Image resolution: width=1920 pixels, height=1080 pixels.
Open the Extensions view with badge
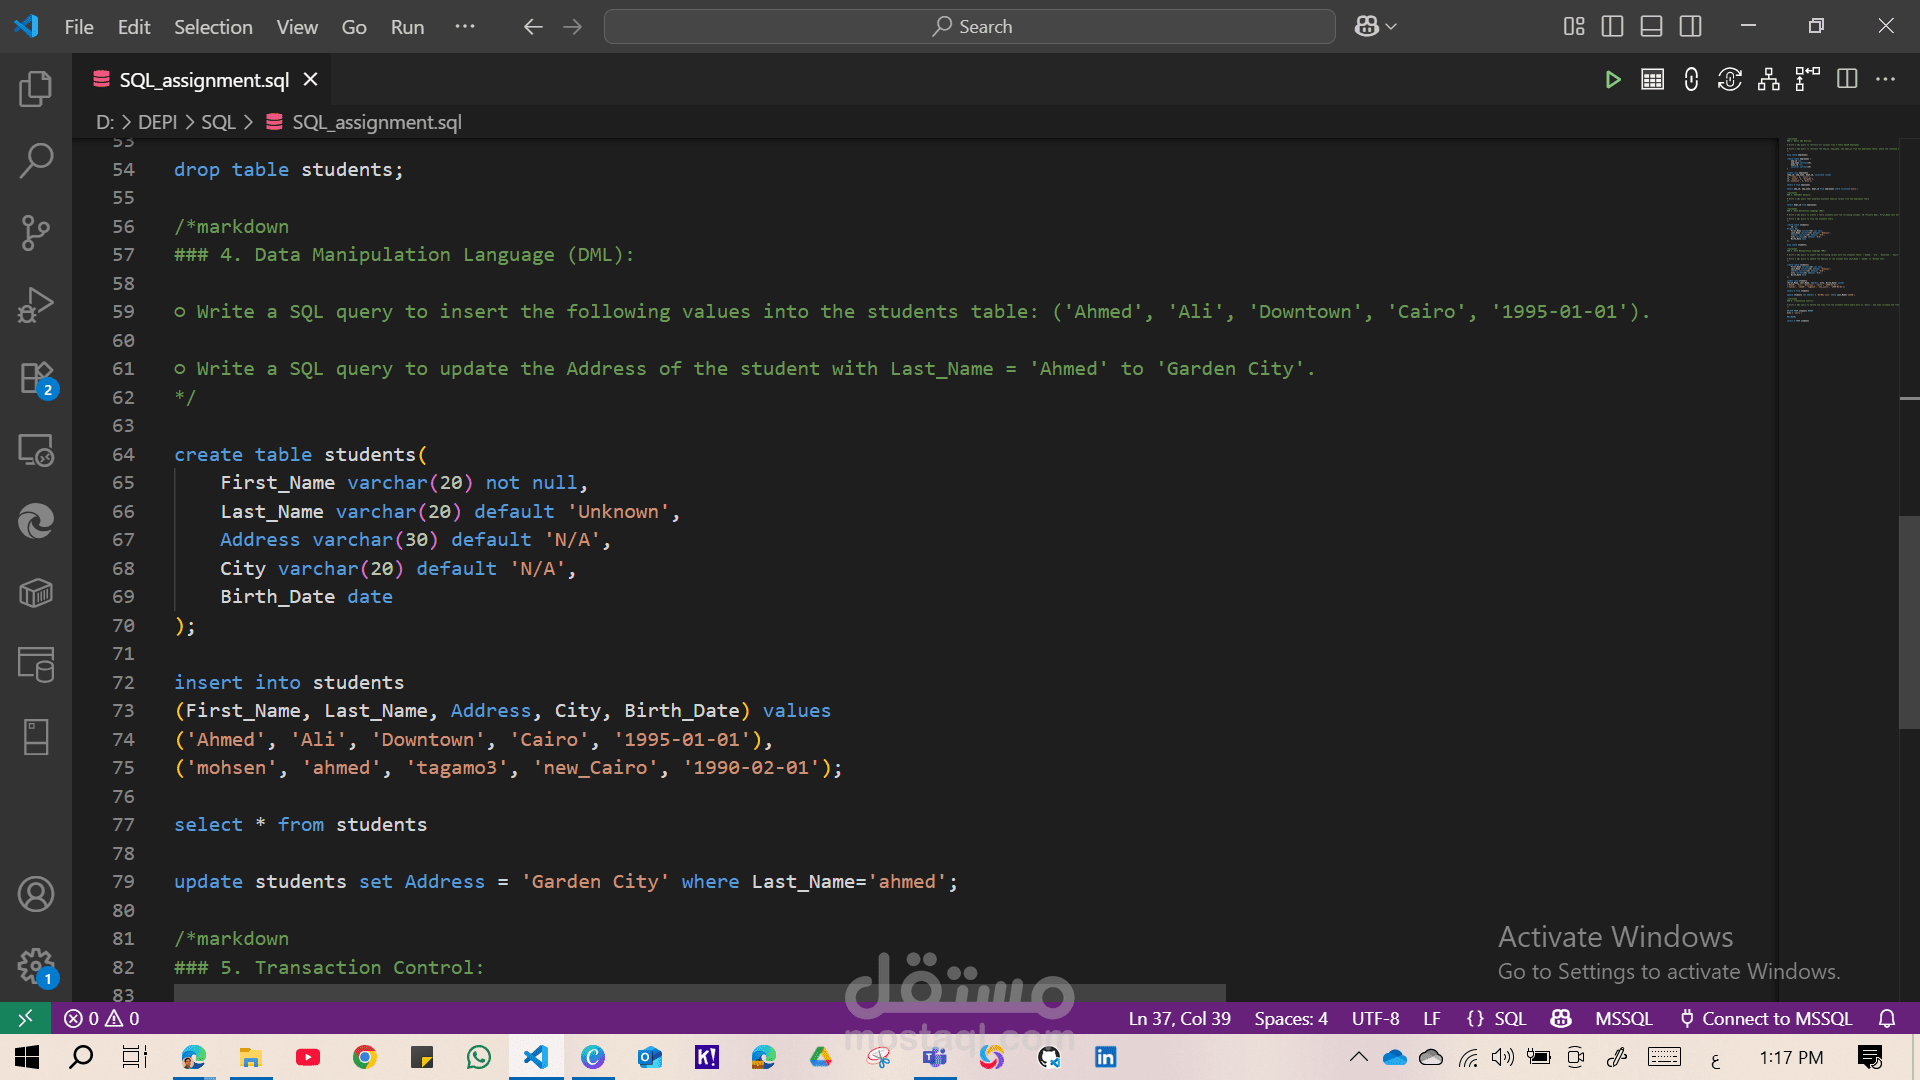[x=36, y=379]
